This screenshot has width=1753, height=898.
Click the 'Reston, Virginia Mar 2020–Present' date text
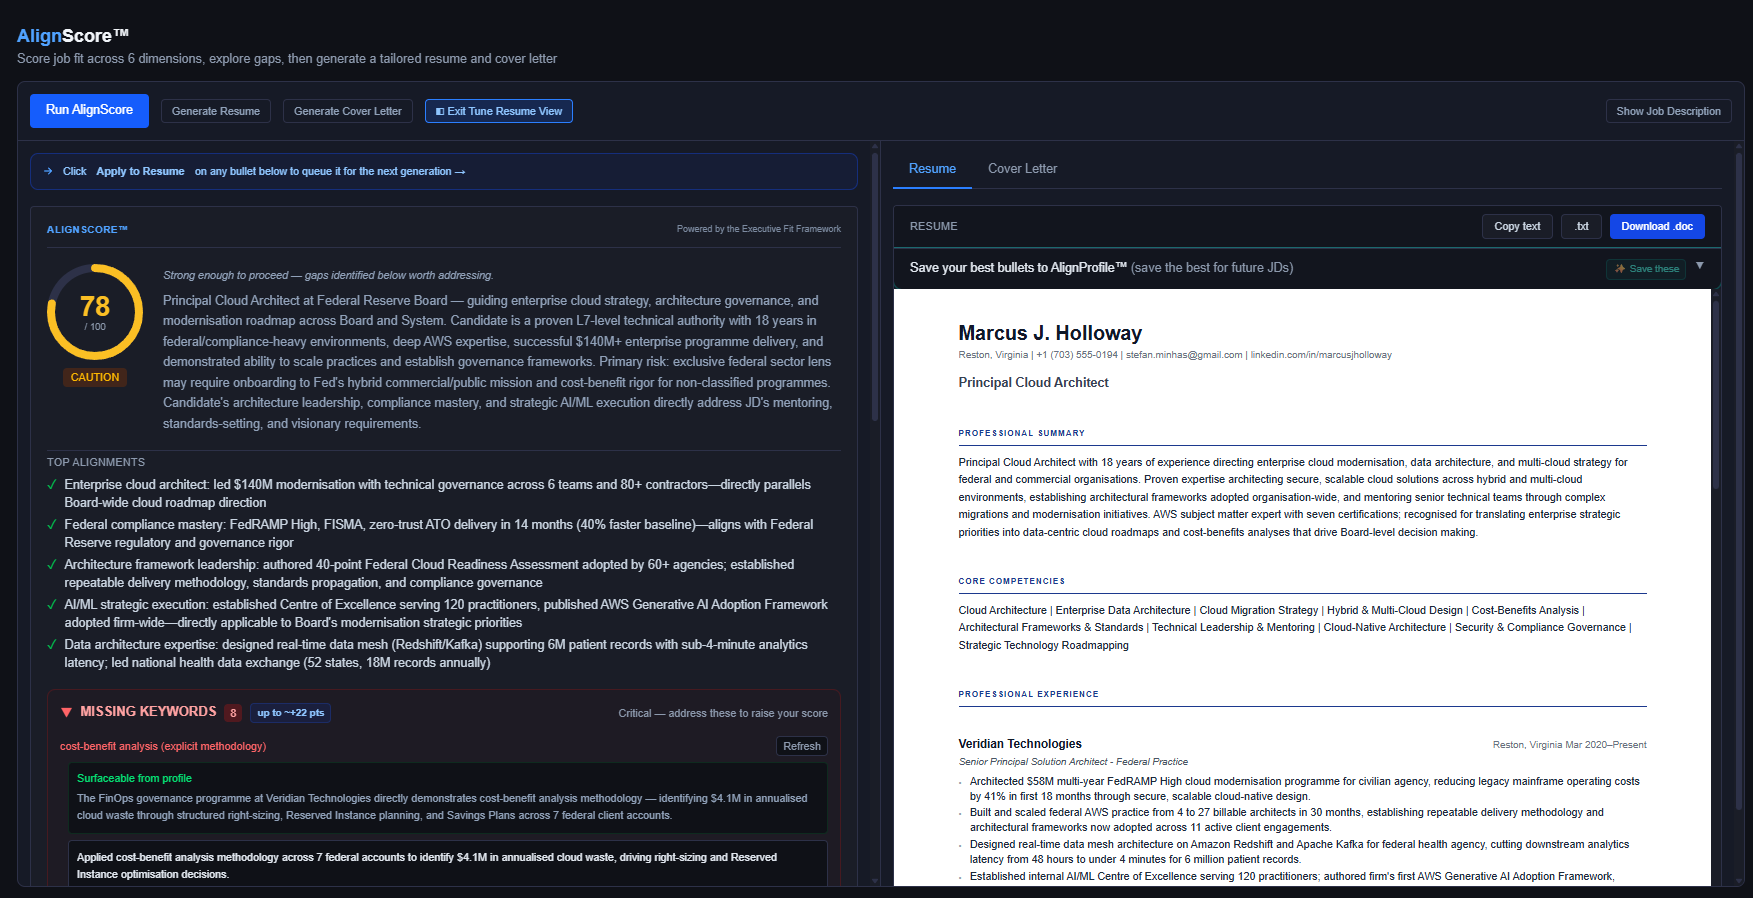coord(1569,745)
